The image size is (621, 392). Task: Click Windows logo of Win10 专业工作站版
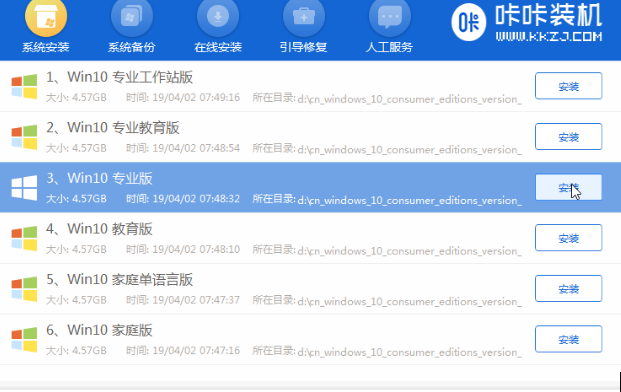[x=24, y=86]
